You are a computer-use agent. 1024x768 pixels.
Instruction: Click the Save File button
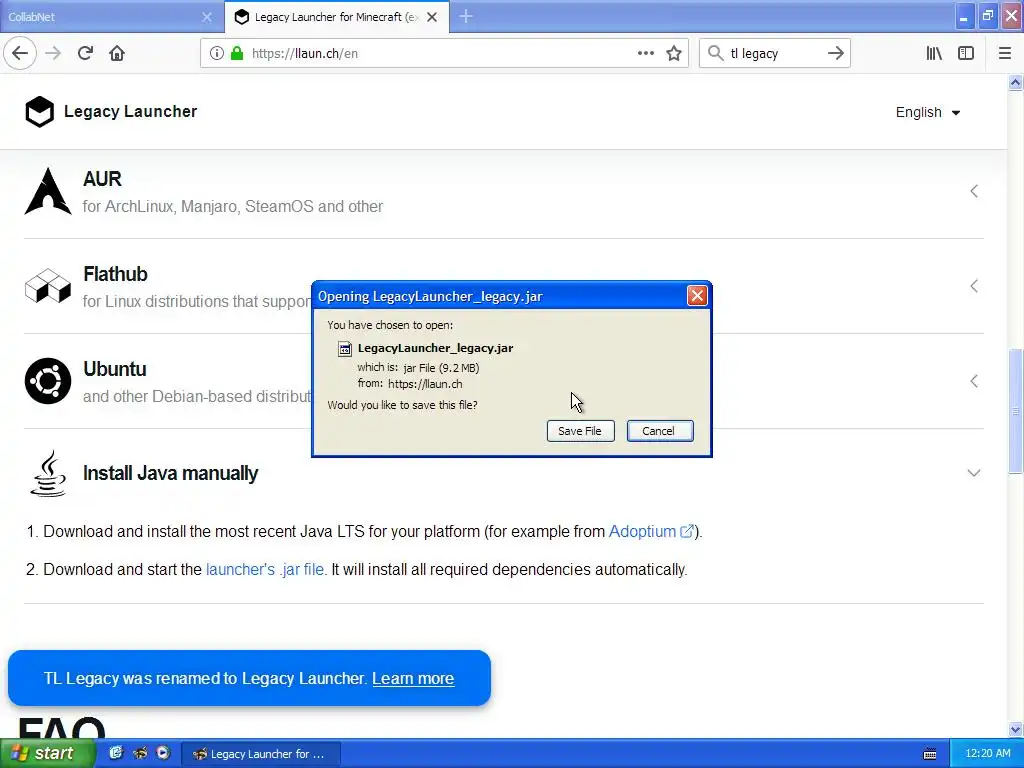point(580,431)
